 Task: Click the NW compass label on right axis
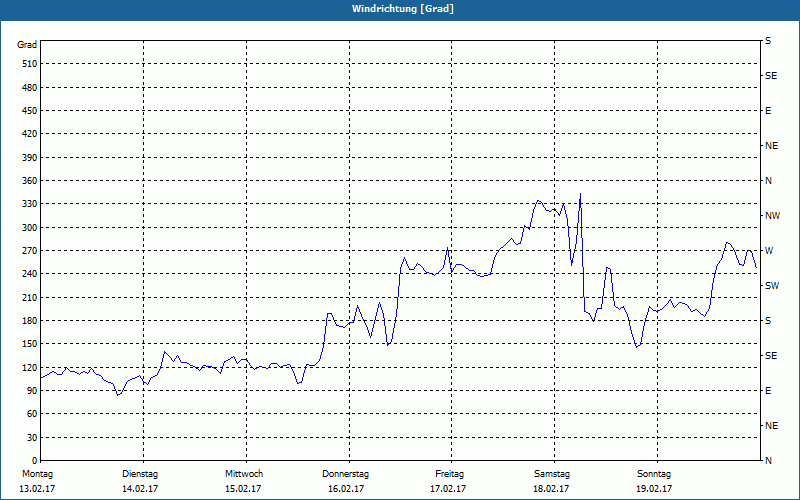click(772, 216)
